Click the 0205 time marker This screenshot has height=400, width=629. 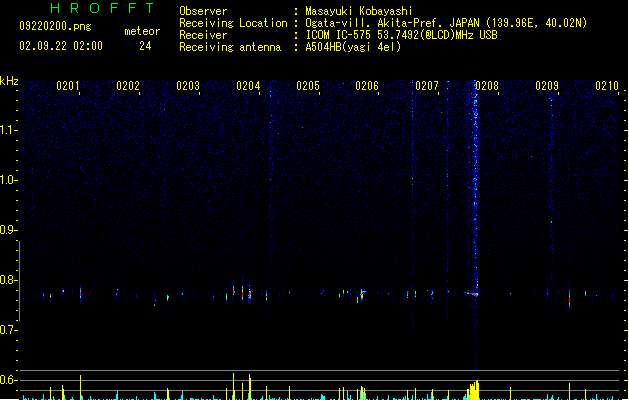pyautogui.click(x=308, y=86)
